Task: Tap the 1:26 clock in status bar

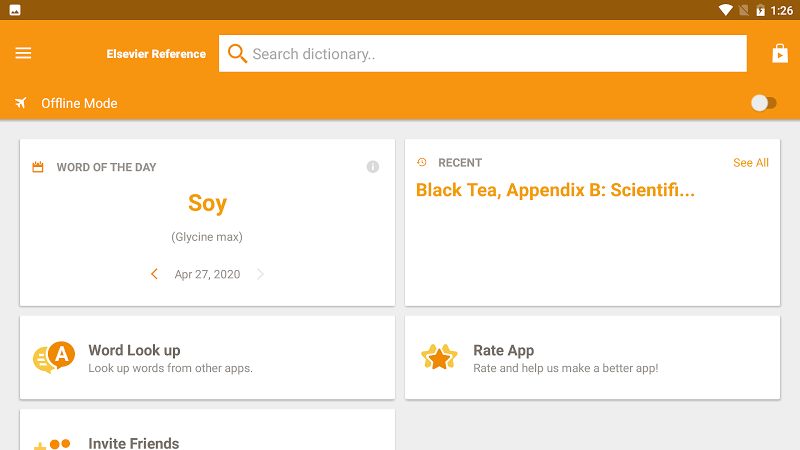Action: [782, 10]
